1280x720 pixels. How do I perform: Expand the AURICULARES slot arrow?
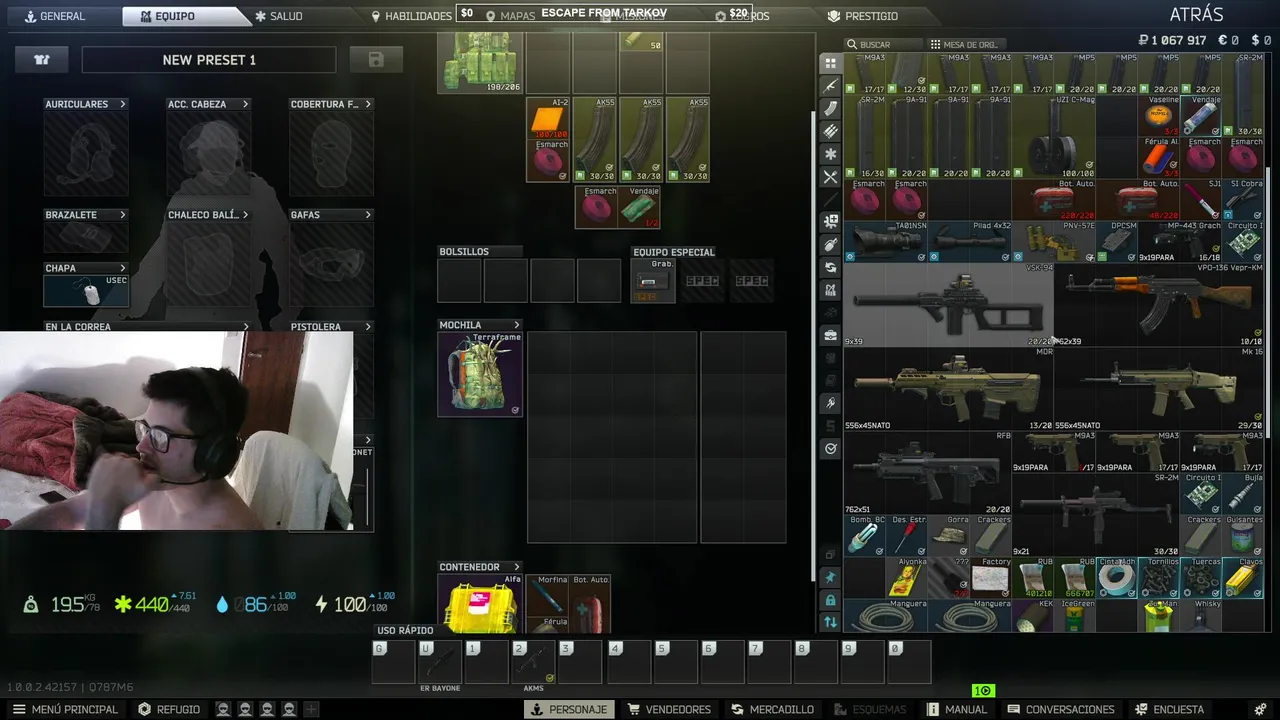coord(123,104)
